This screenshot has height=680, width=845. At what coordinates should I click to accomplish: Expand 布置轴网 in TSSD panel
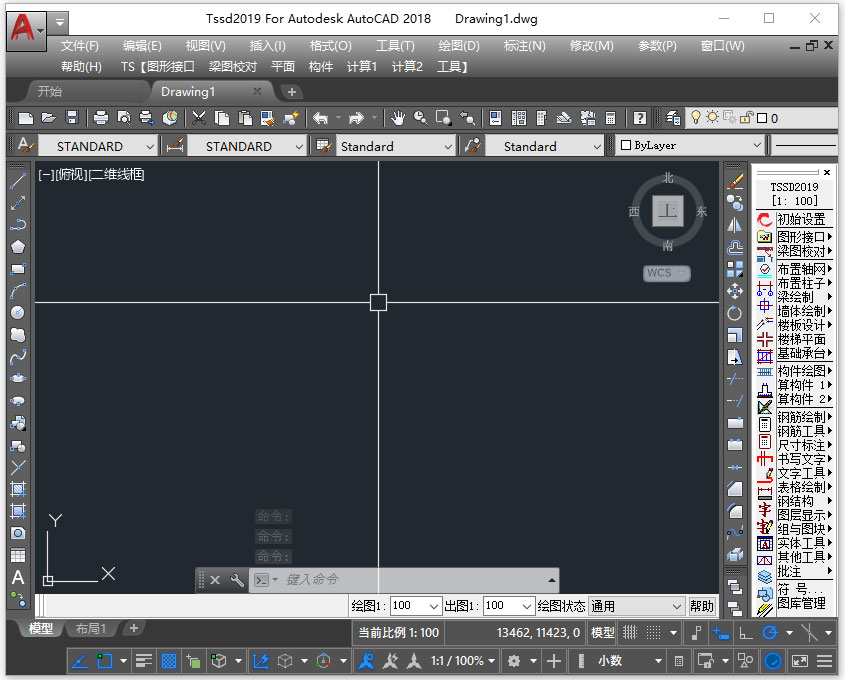coord(804,269)
